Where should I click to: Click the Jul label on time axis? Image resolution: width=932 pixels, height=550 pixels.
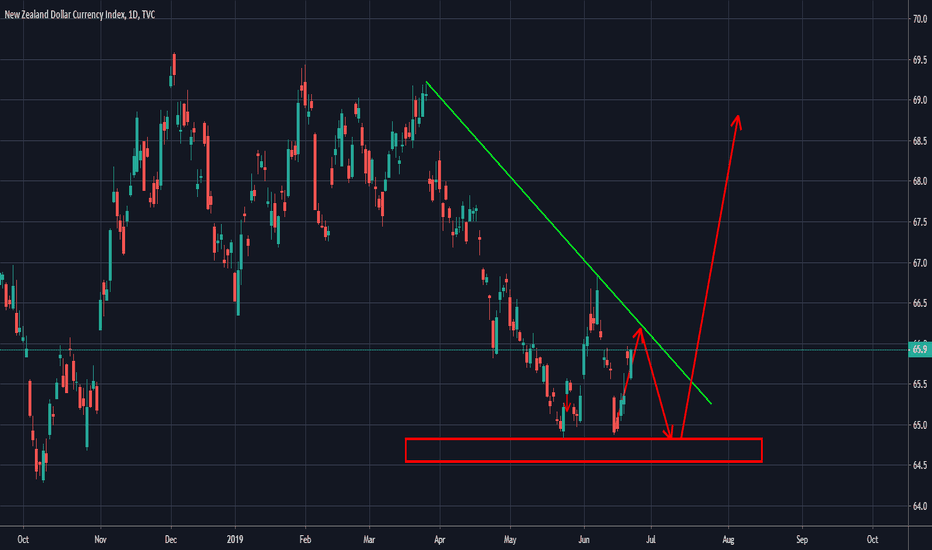pos(651,539)
